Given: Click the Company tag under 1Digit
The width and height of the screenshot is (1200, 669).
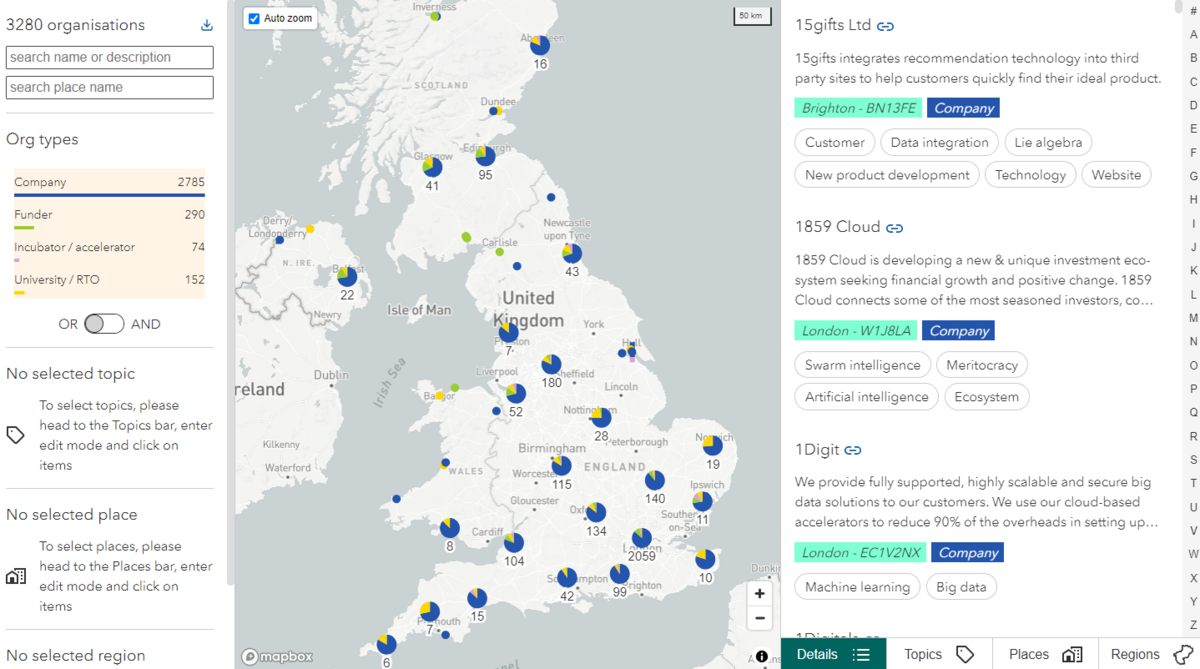Looking at the screenshot, I should pyautogui.click(x=967, y=553).
